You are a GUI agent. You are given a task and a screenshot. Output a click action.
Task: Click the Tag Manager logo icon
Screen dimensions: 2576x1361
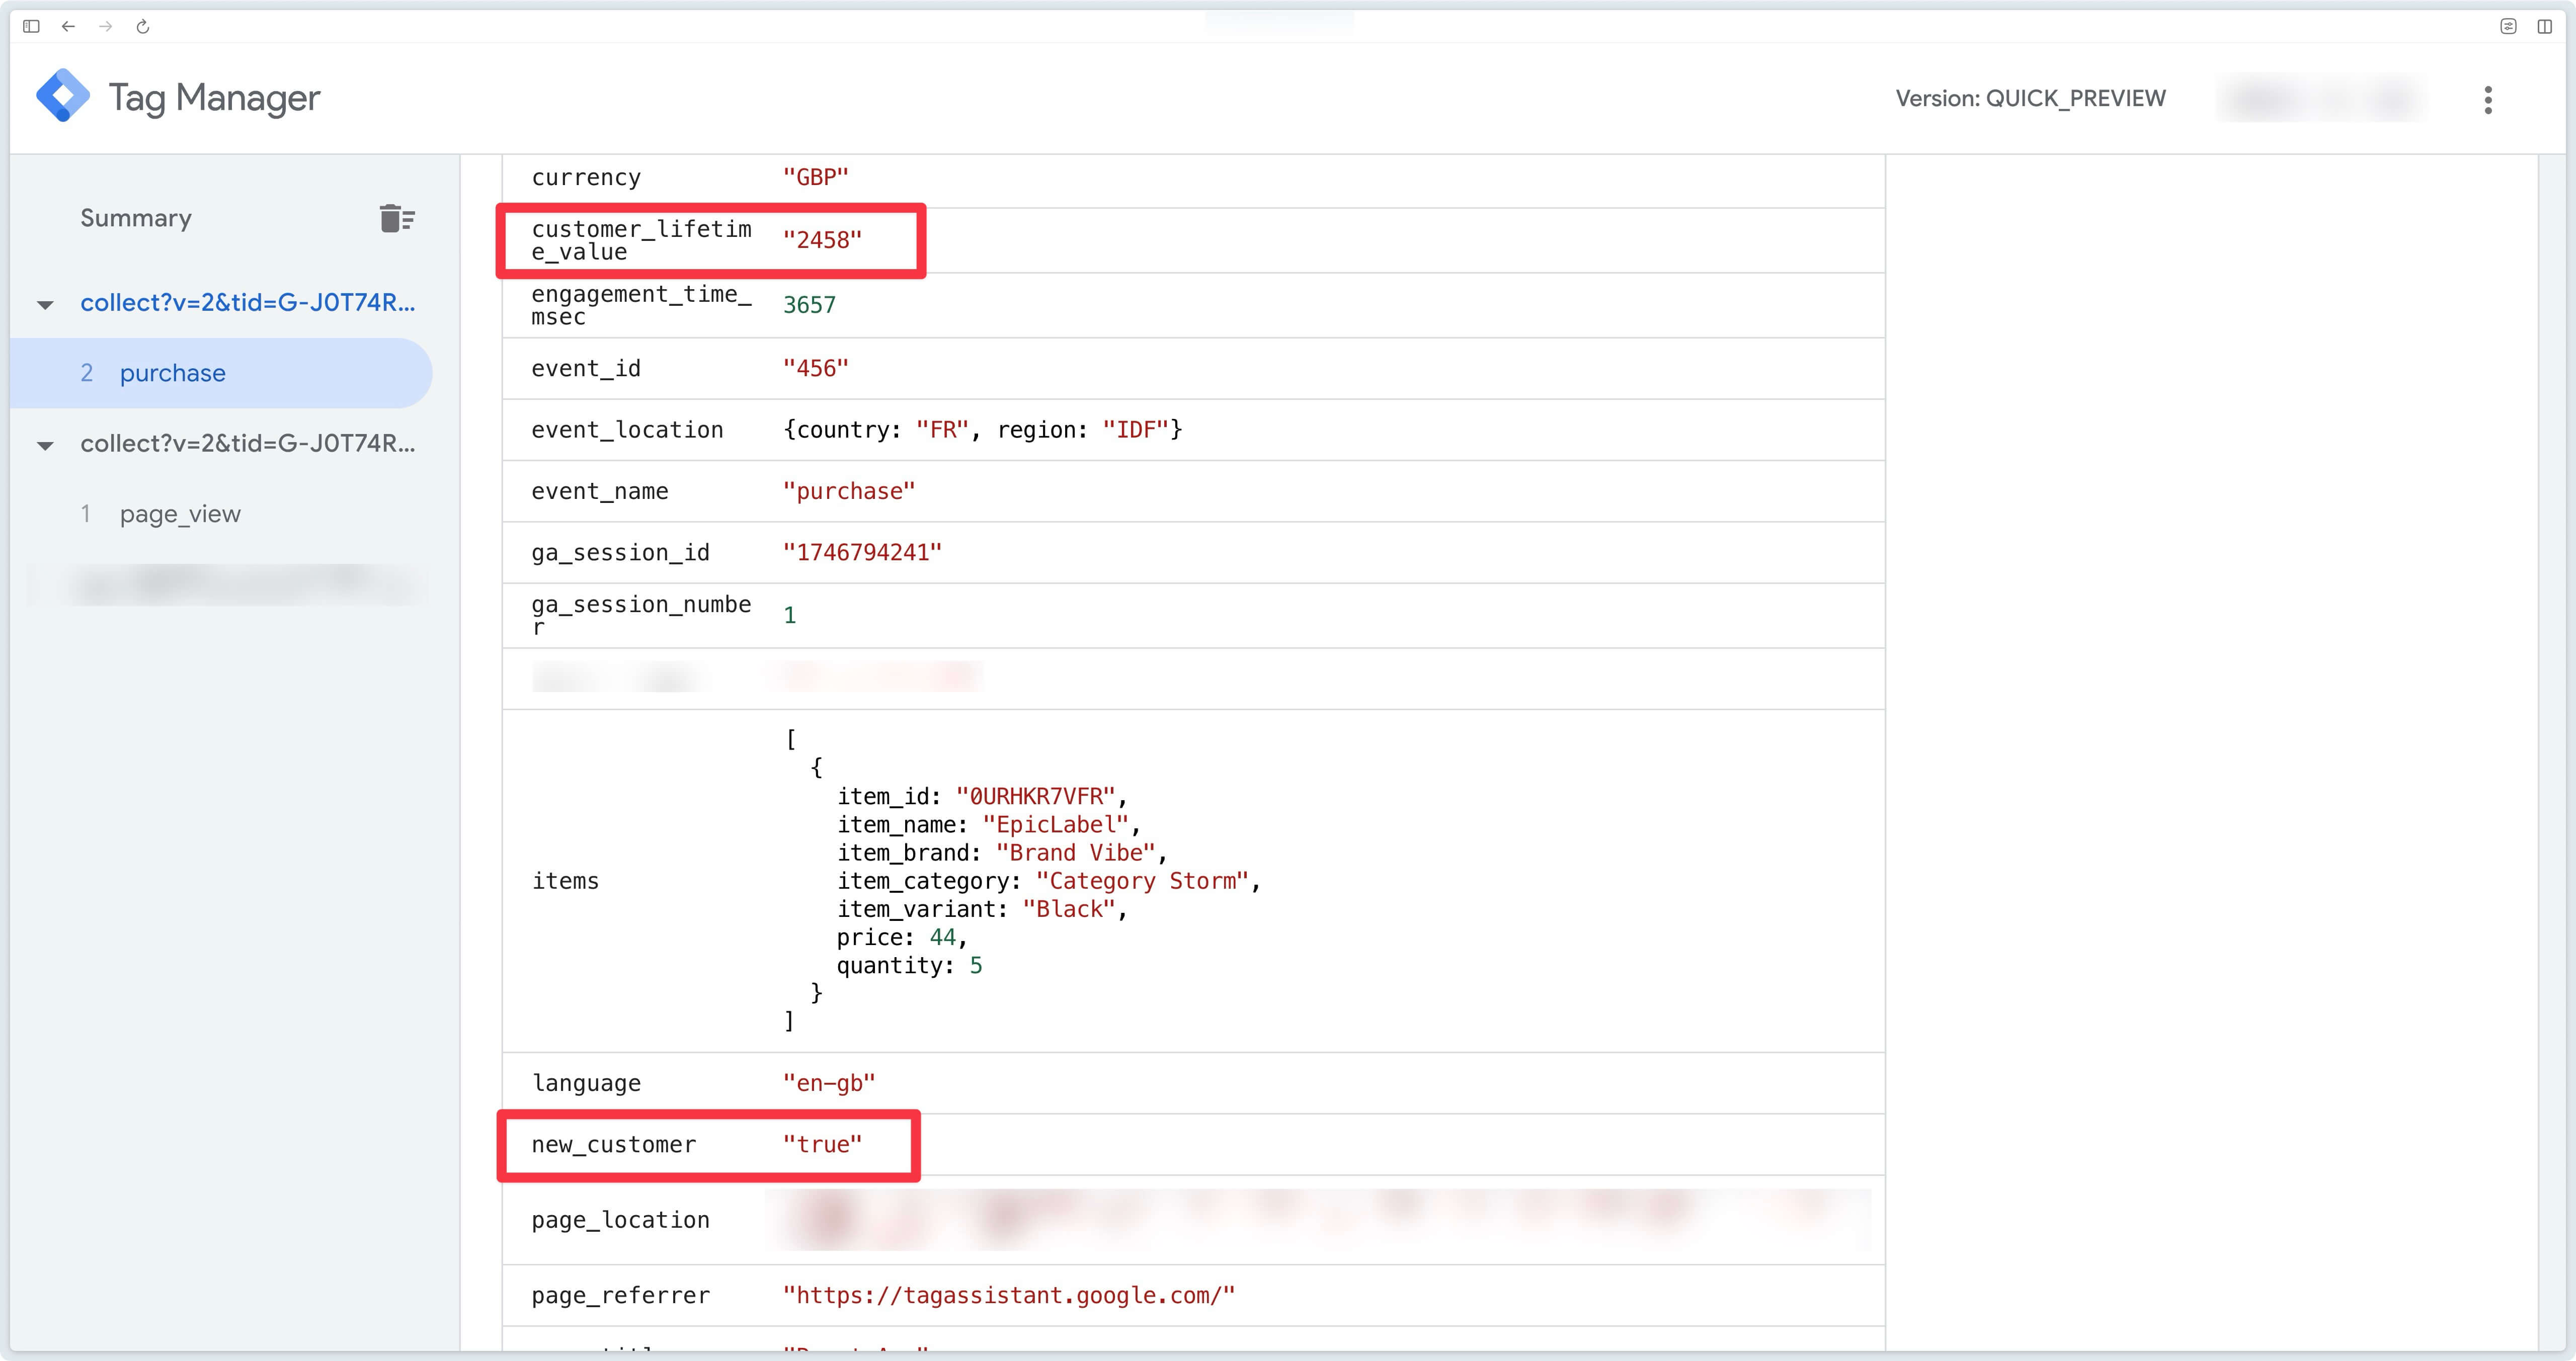coord(63,96)
